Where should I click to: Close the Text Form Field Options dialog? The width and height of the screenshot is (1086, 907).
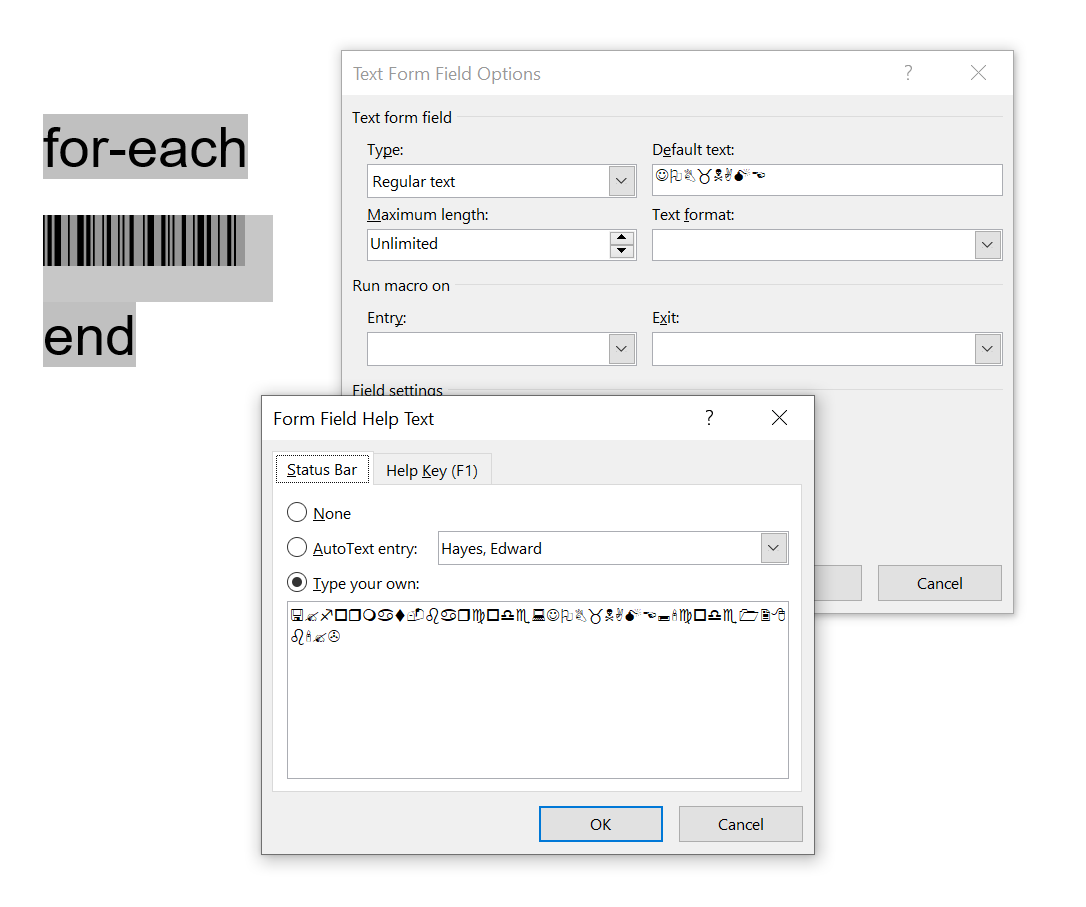[x=978, y=73]
